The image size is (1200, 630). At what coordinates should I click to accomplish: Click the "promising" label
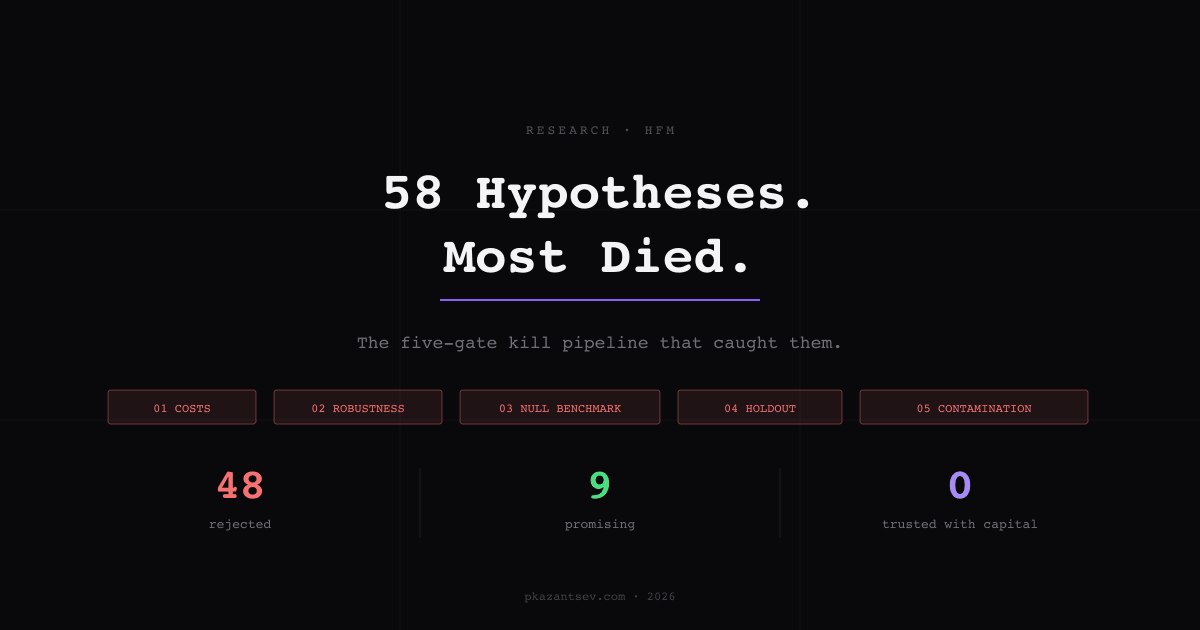click(600, 524)
